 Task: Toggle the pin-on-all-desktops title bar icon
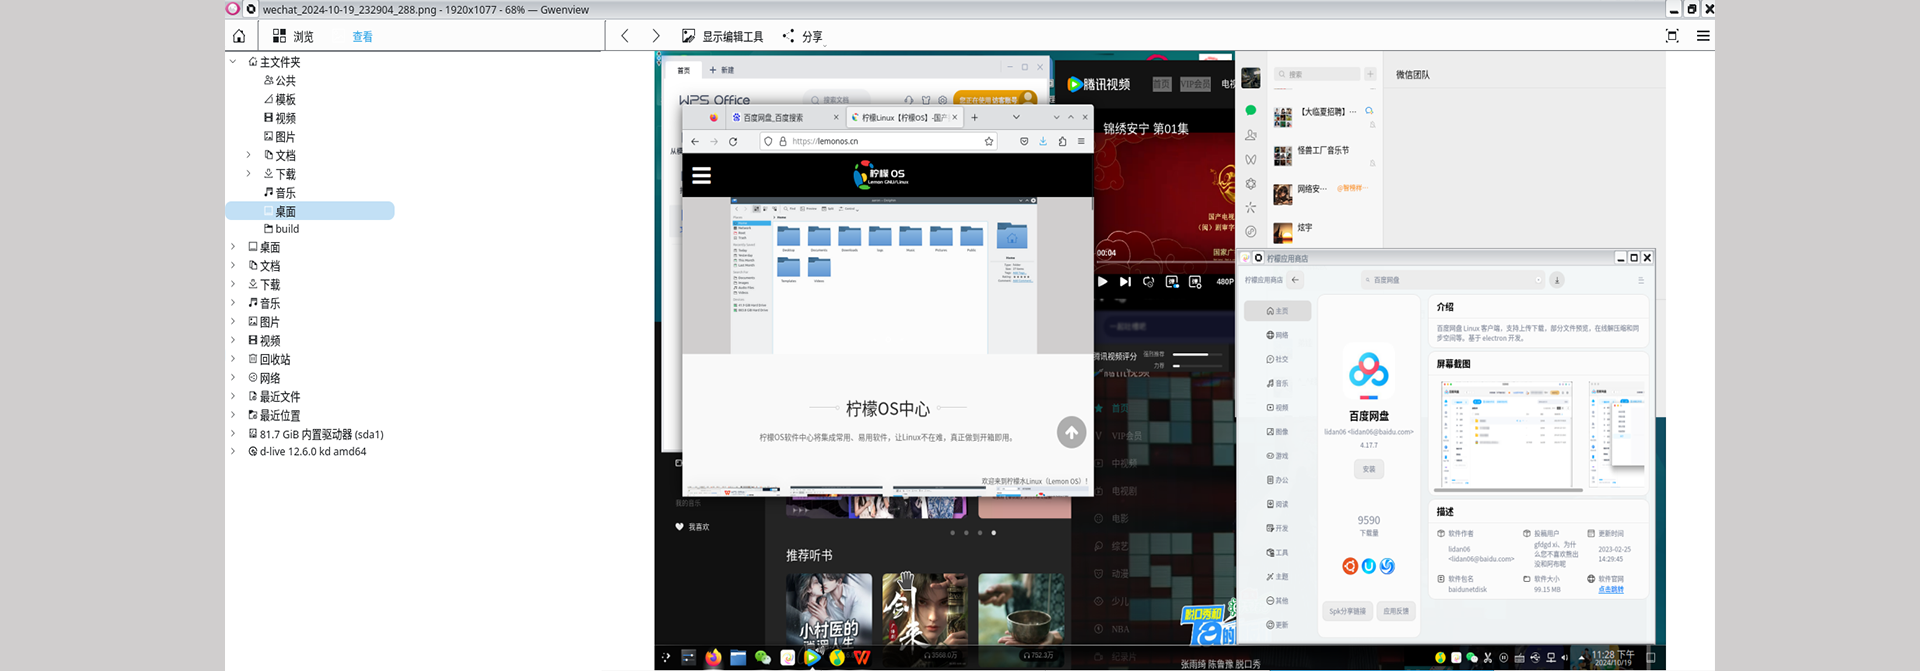(x=251, y=9)
